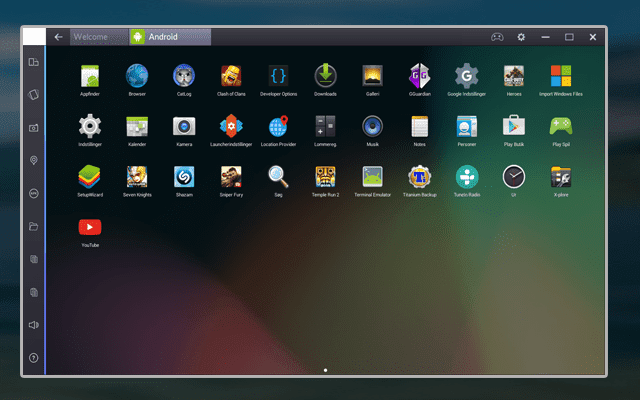Open the Ur clock app
Image resolution: width=640 pixels, height=400 pixels.
514,177
